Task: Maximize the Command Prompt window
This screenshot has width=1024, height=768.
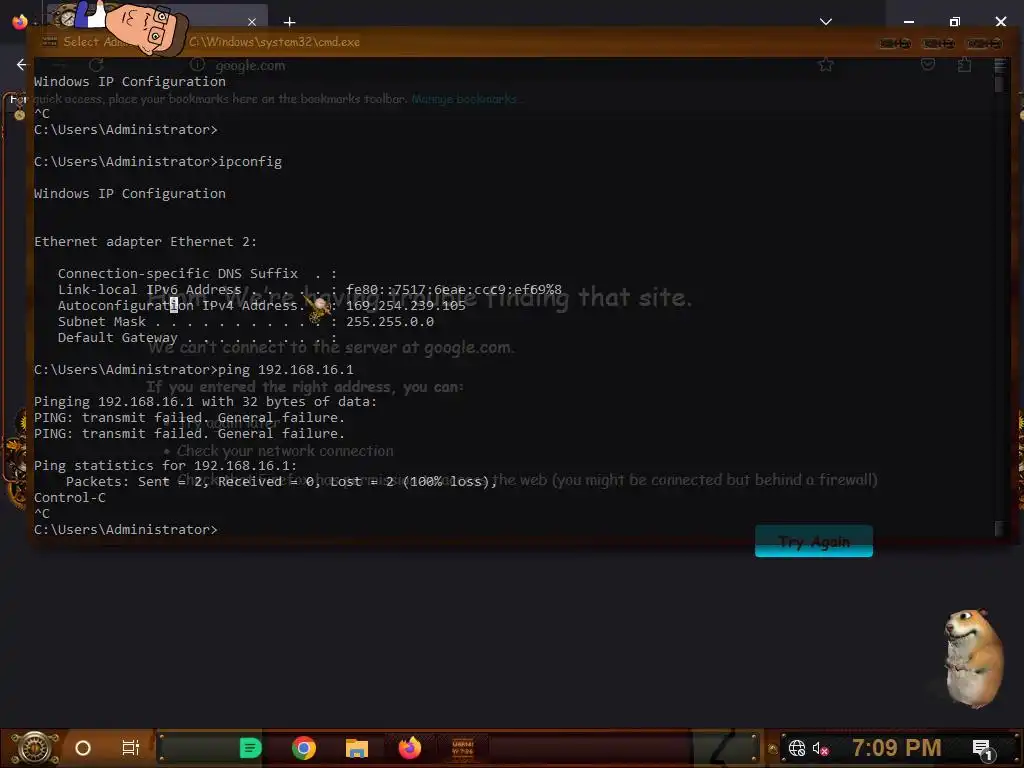Action: tap(939, 43)
